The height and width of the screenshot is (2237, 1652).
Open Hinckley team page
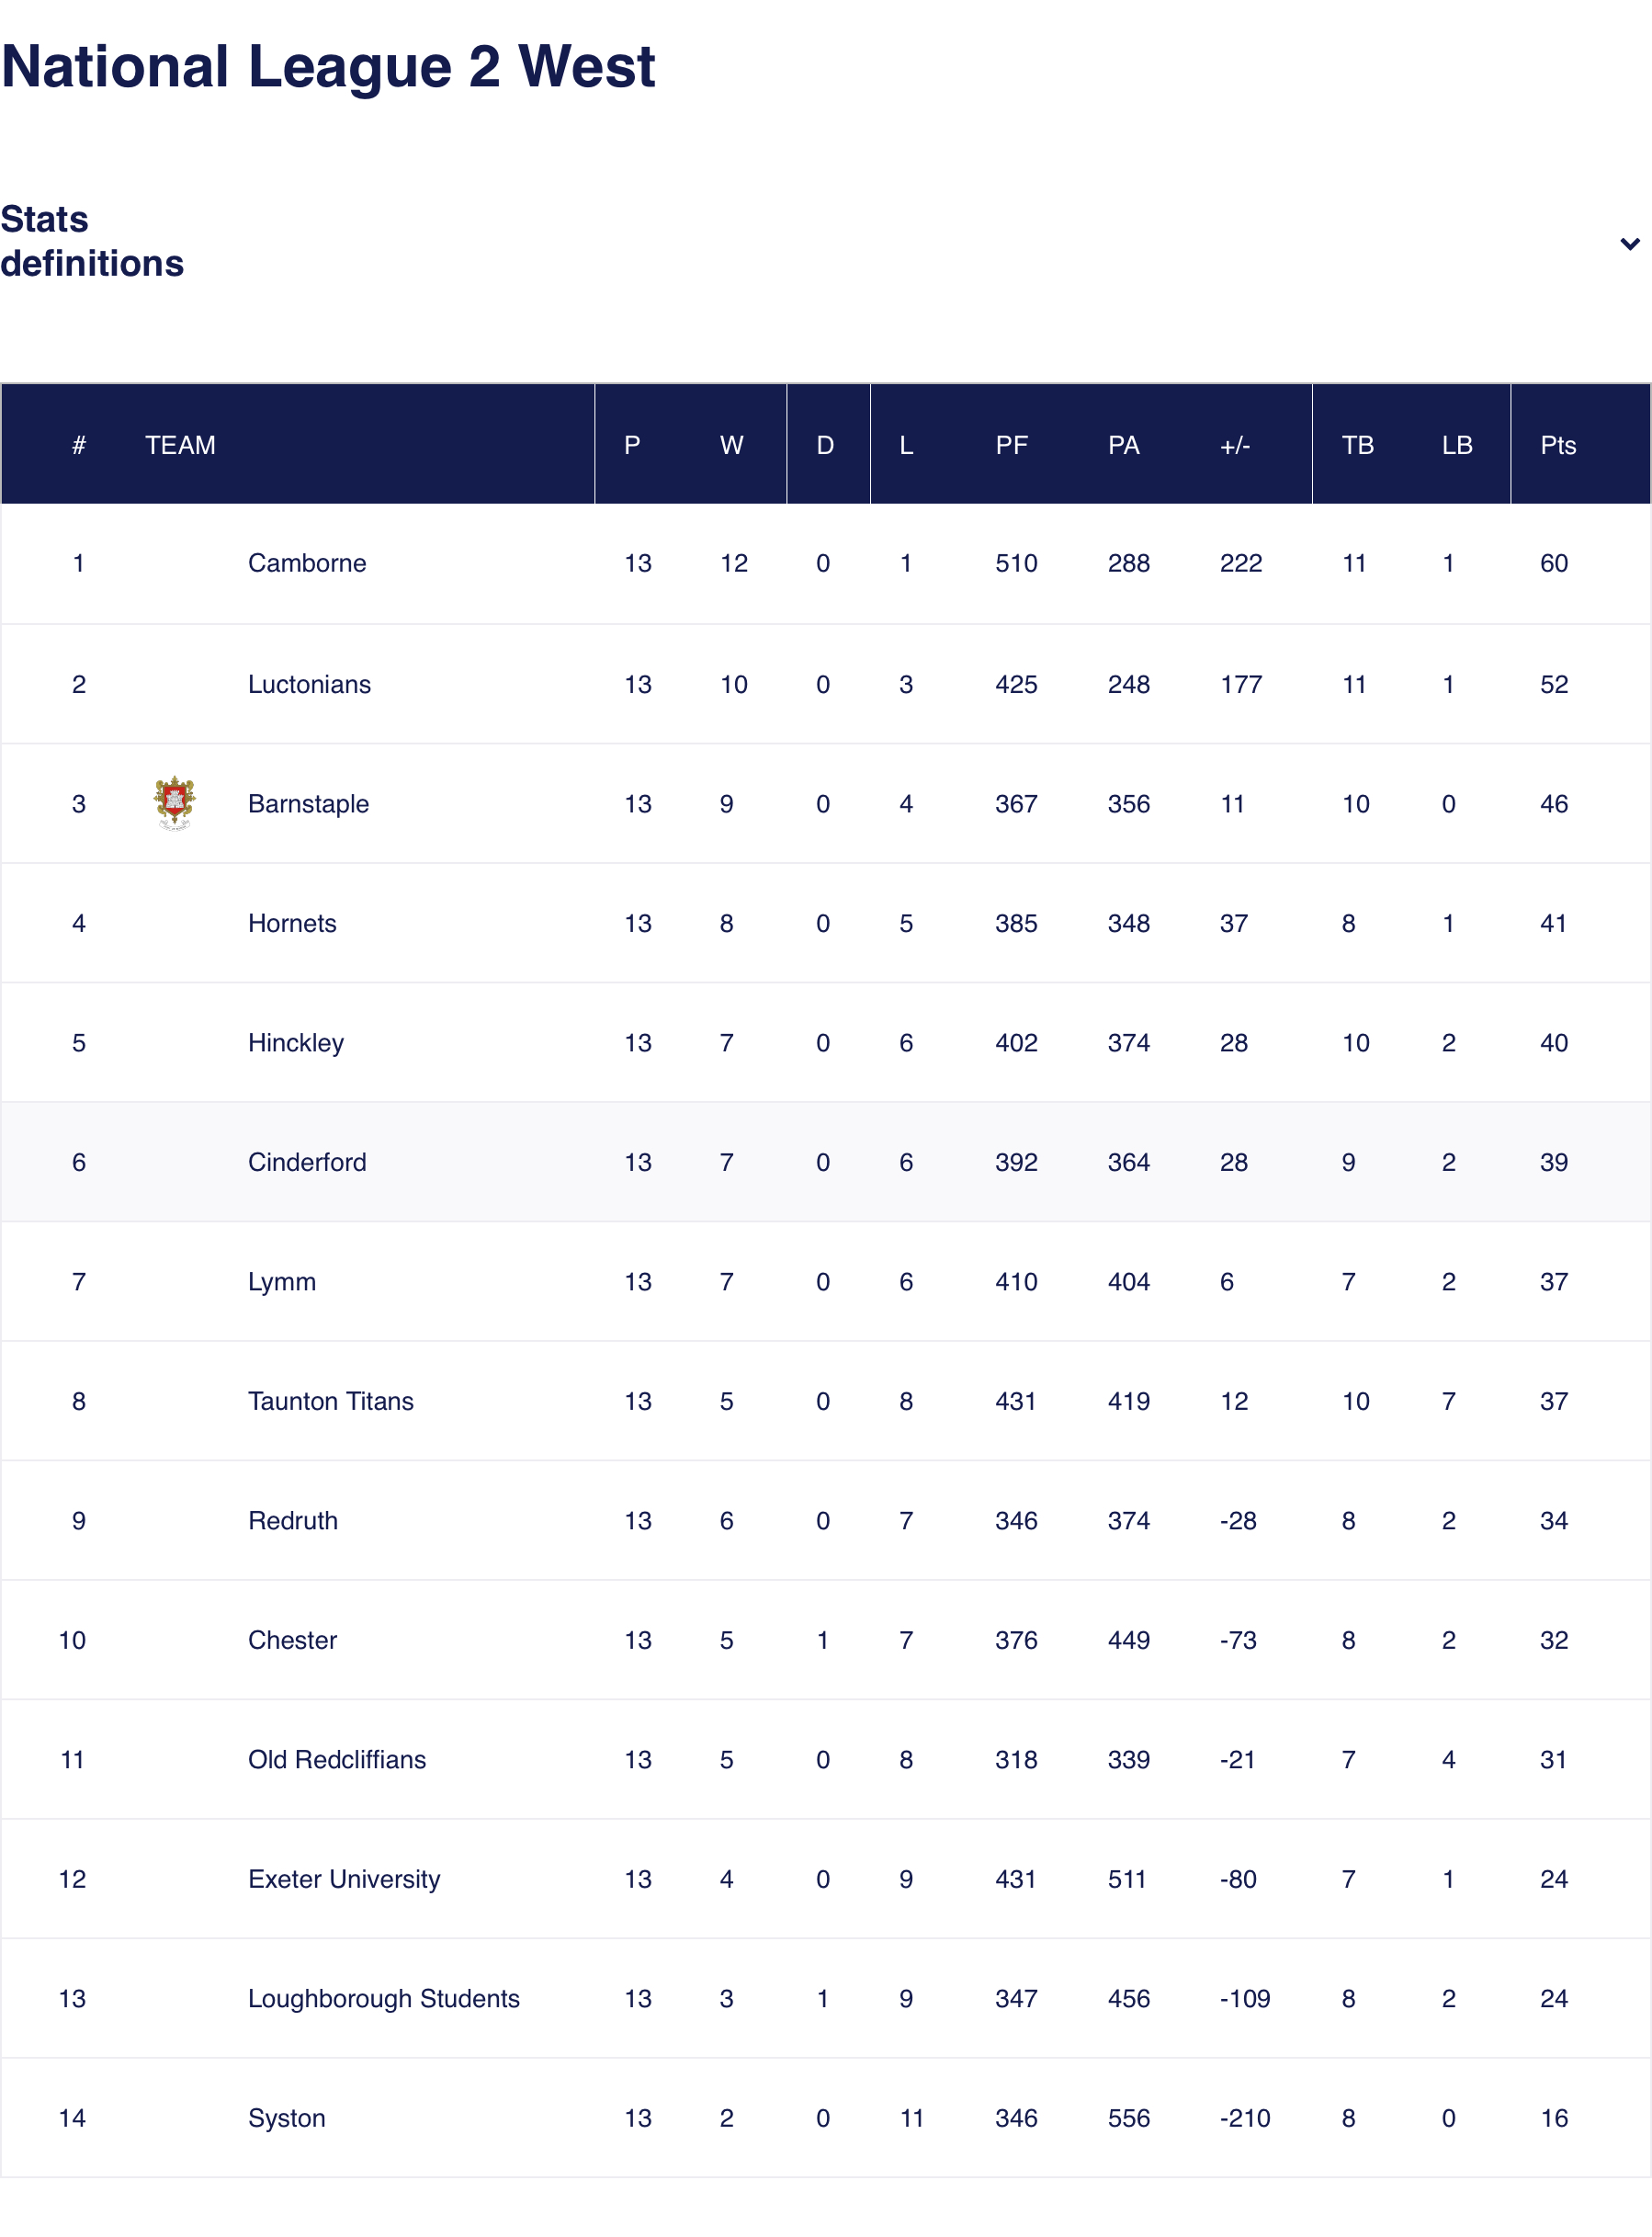point(296,1043)
